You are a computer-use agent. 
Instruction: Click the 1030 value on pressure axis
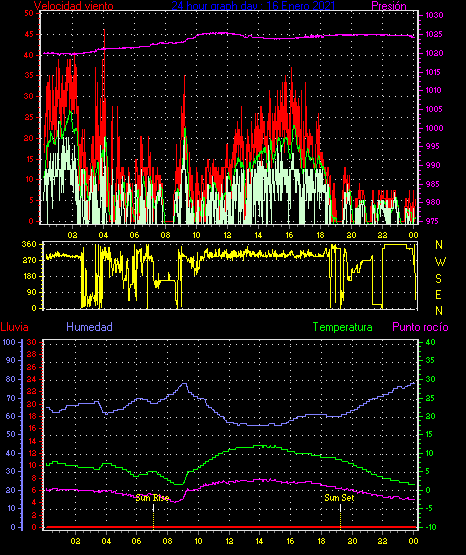pos(434,15)
